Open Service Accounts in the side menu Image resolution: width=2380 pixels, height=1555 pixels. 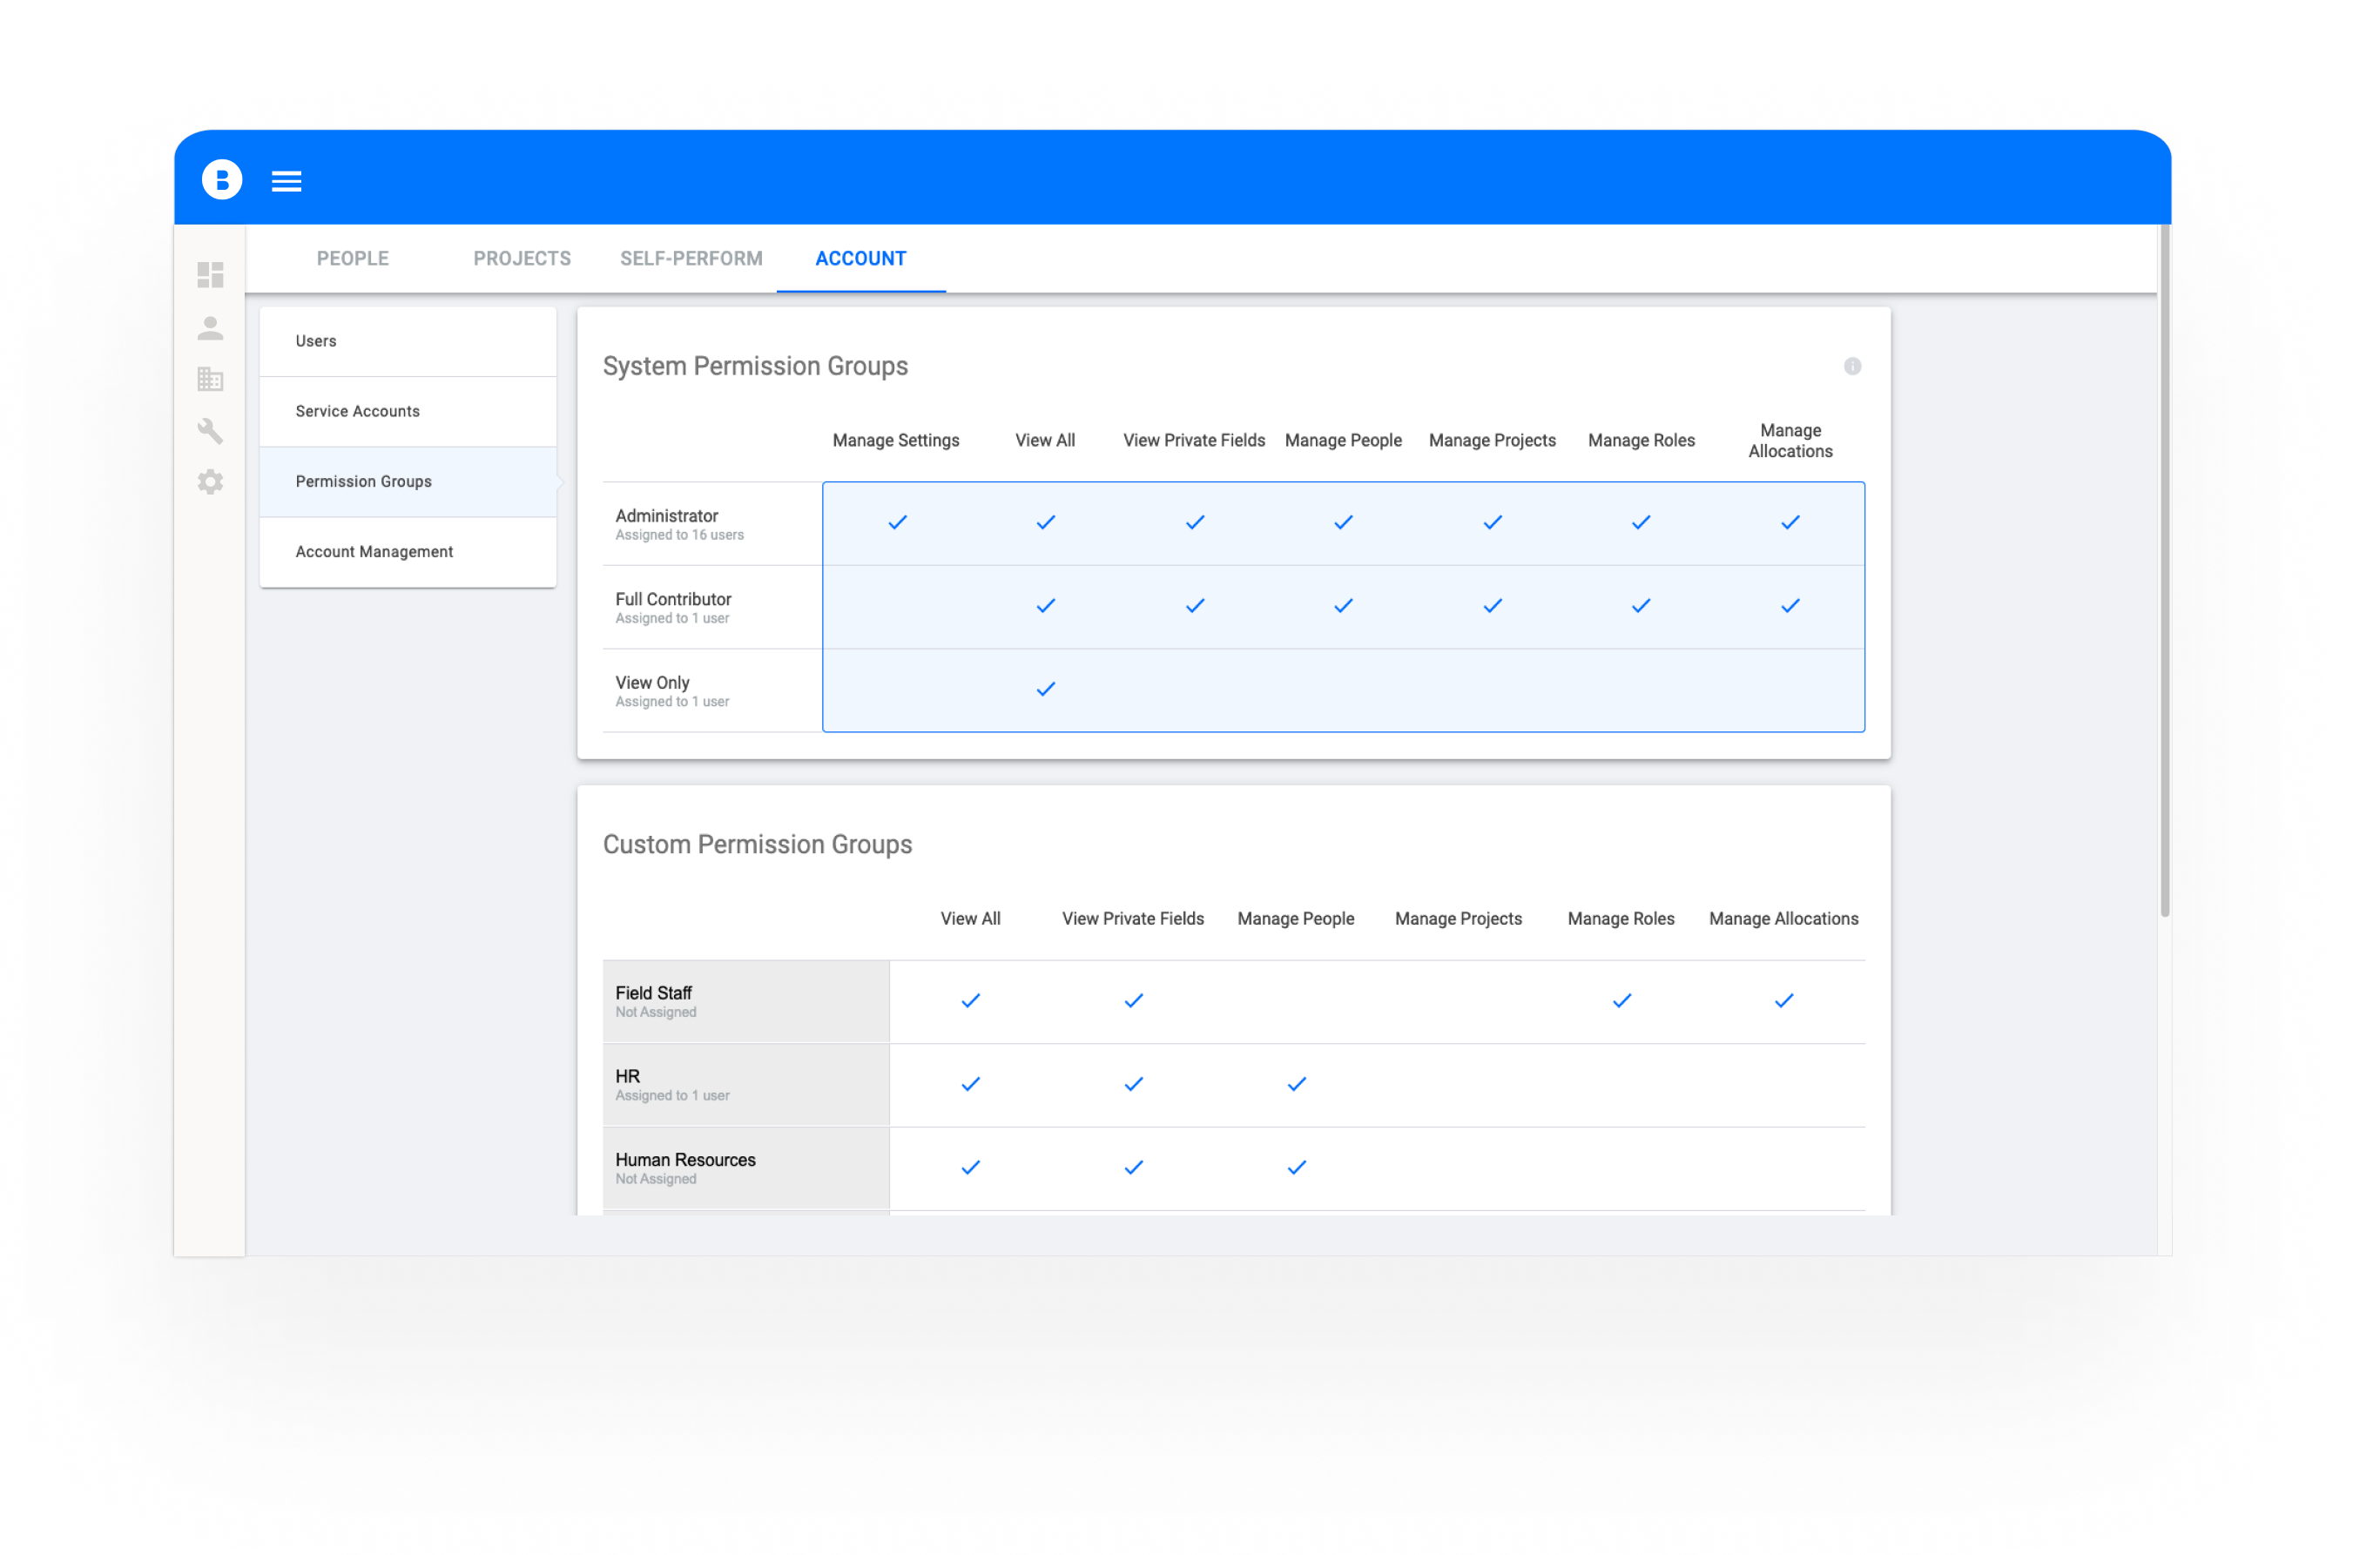[357, 411]
